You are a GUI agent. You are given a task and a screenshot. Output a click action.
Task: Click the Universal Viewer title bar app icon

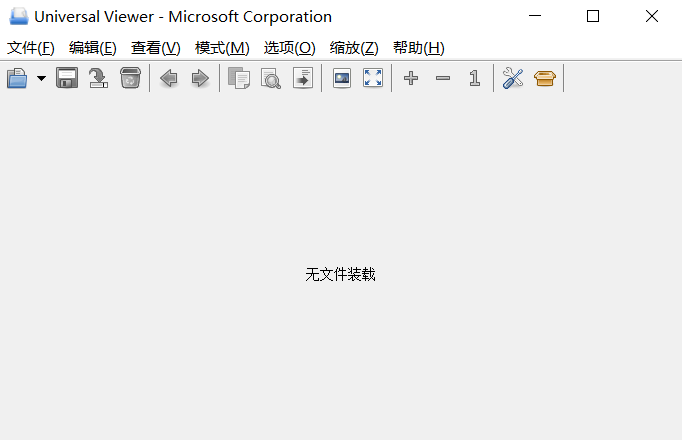pyautogui.click(x=19, y=17)
